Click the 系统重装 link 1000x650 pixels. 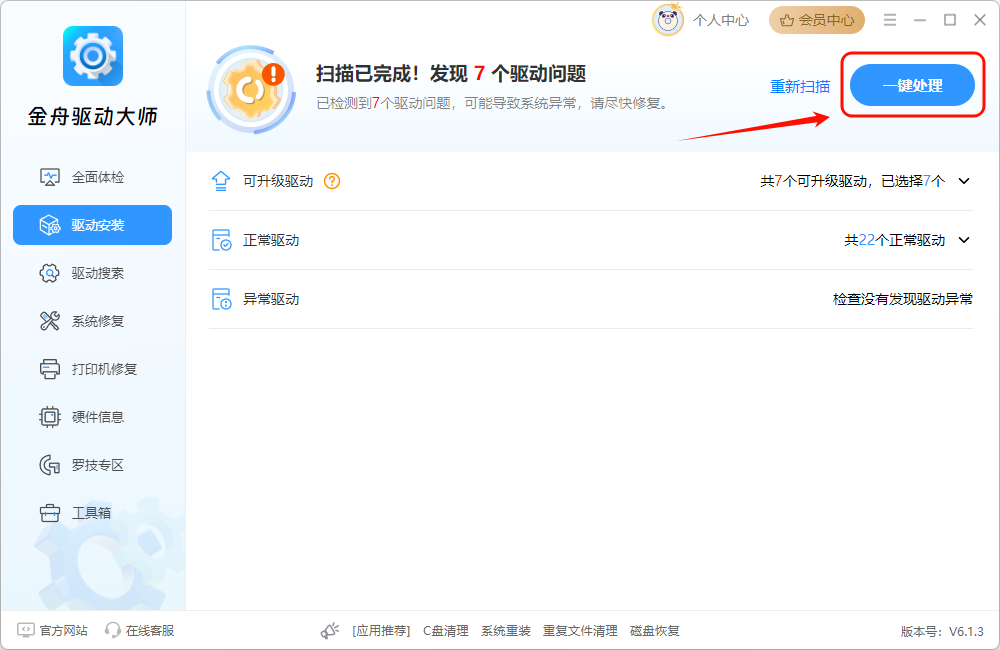click(506, 631)
